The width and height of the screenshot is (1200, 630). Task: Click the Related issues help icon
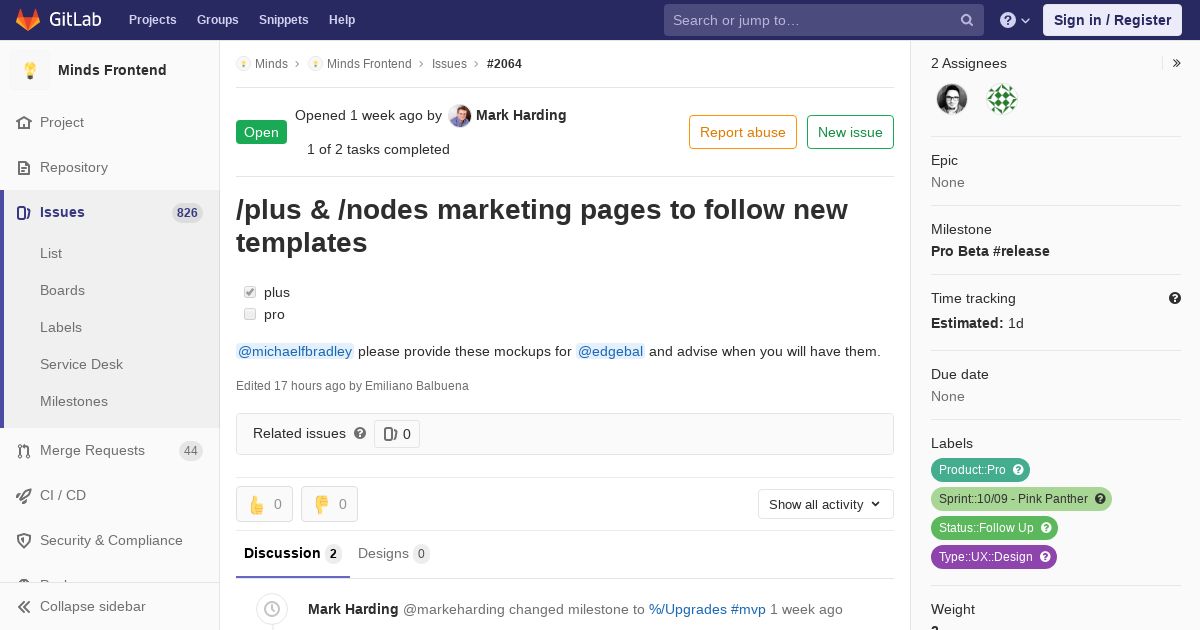tap(360, 433)
